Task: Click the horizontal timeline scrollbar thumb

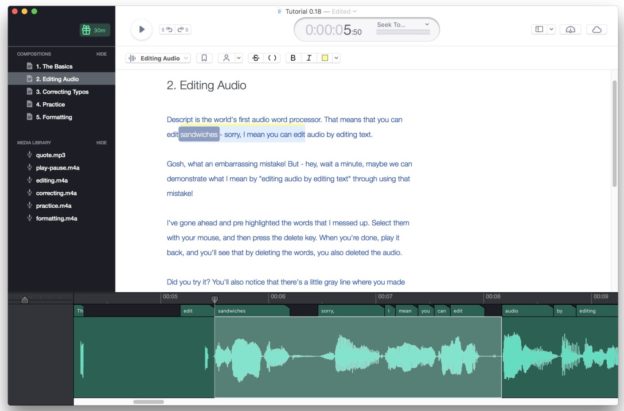Action: point(148,402)
